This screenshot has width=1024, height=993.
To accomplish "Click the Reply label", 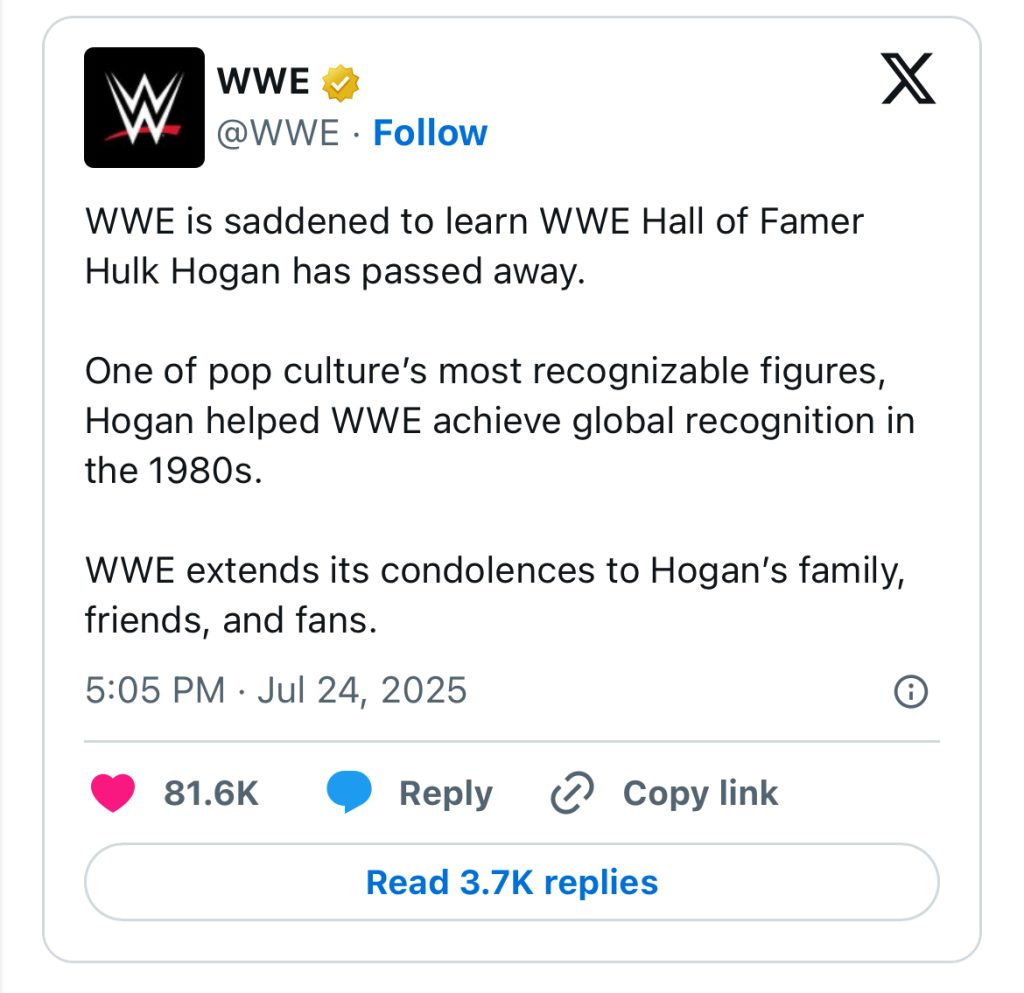I will point(445,793).
